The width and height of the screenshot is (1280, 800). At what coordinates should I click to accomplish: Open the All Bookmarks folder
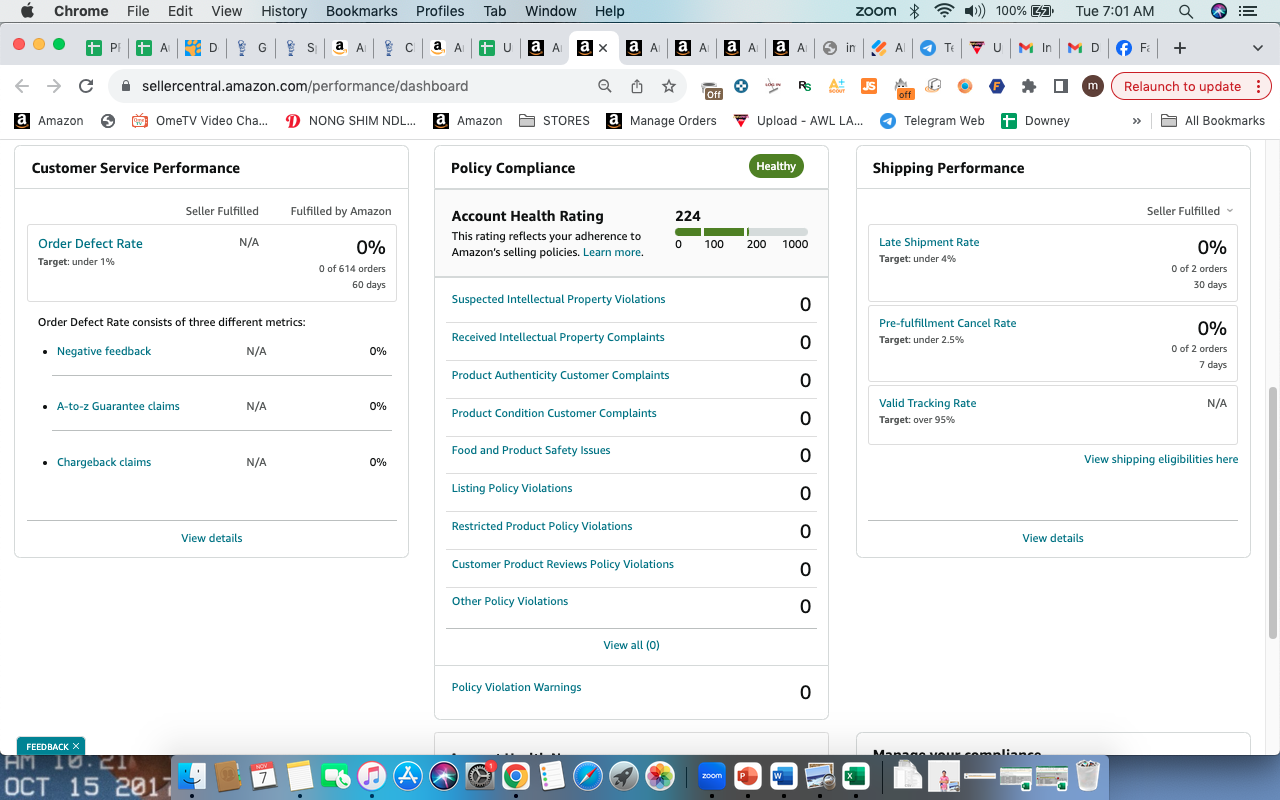(1213, 121)
